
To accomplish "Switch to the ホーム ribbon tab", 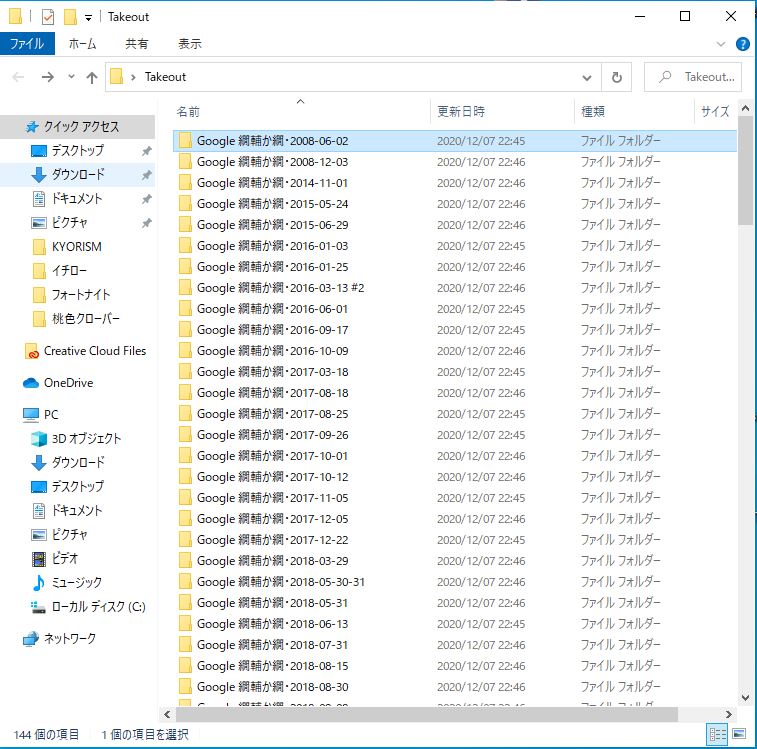I will click(x=82, y=44).
